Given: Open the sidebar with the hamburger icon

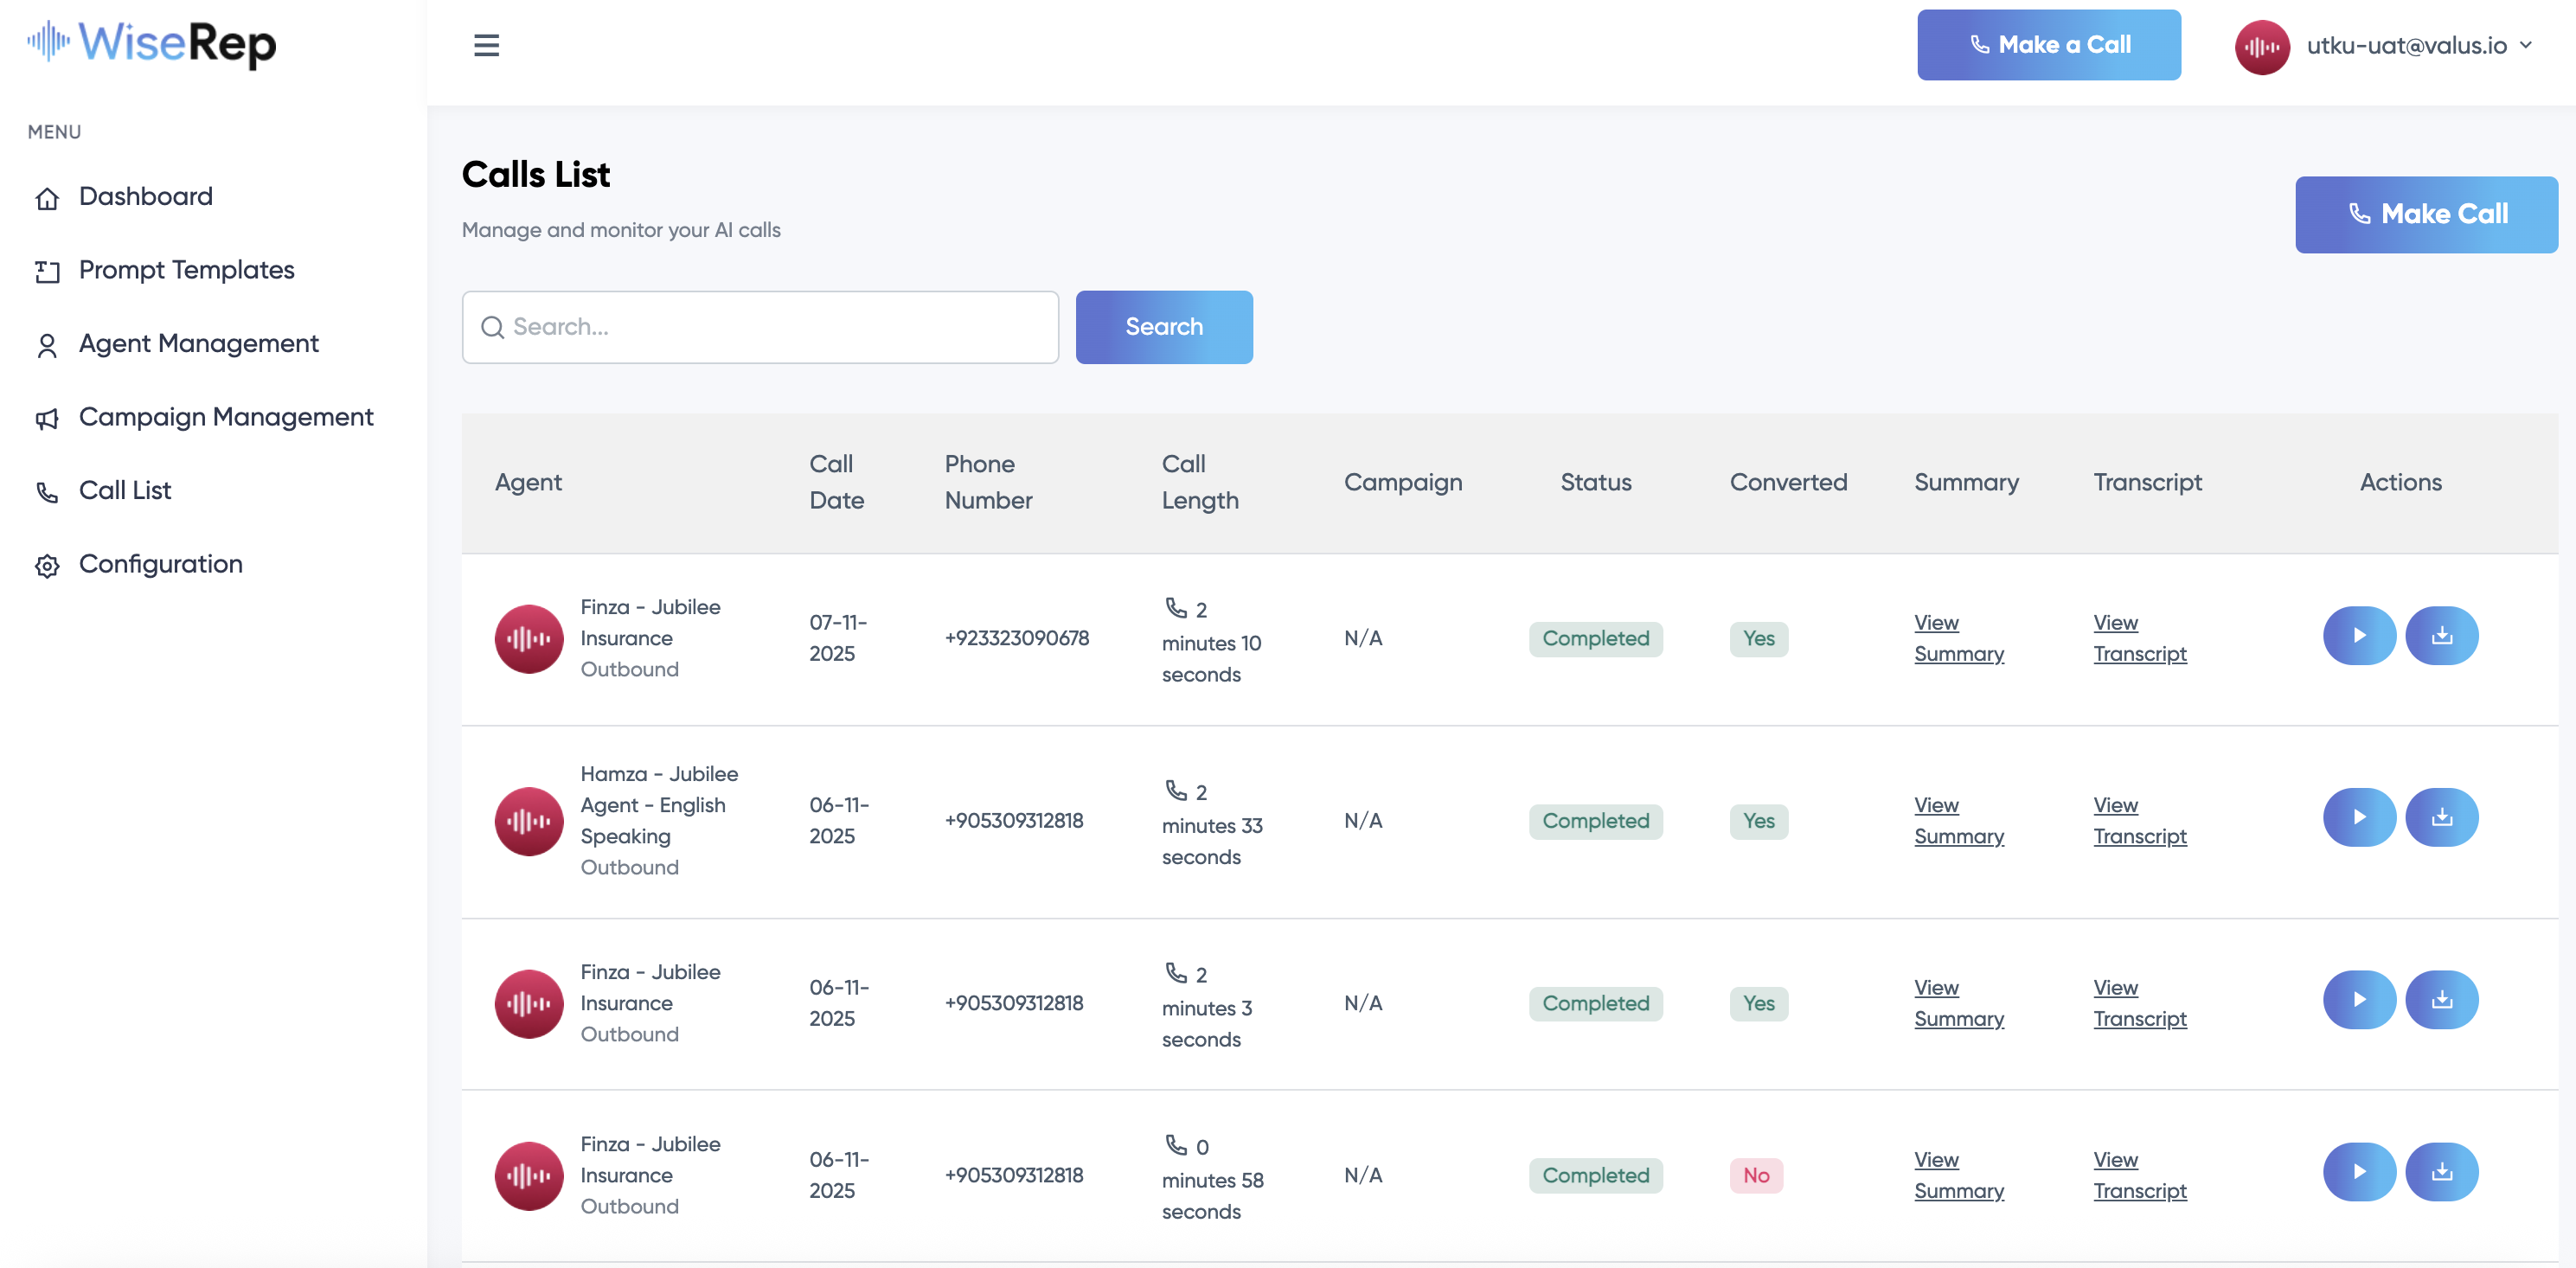Looking at the screenshot, I should click(487, 46).
